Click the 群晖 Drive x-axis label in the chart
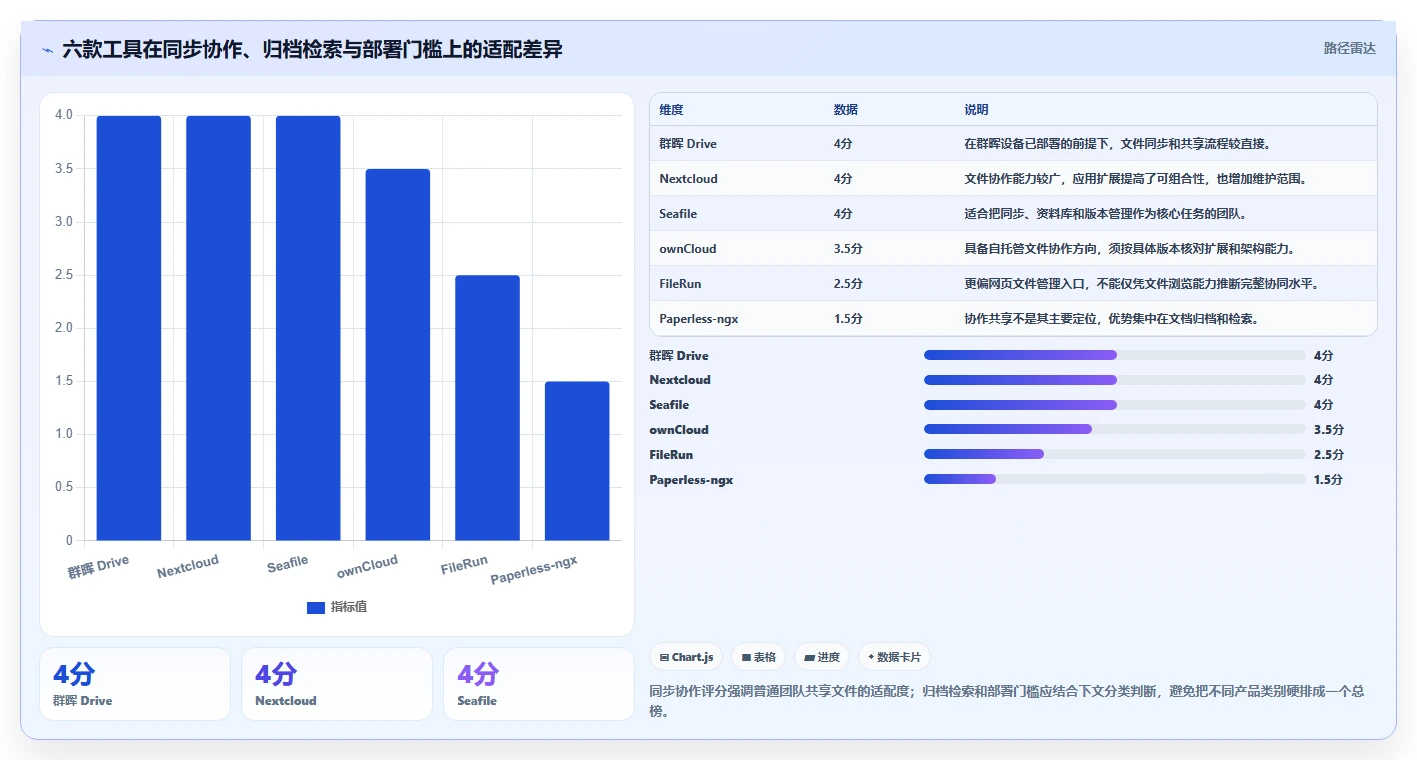The width and height of the screenshot is (1417, 760). point(99,567)
